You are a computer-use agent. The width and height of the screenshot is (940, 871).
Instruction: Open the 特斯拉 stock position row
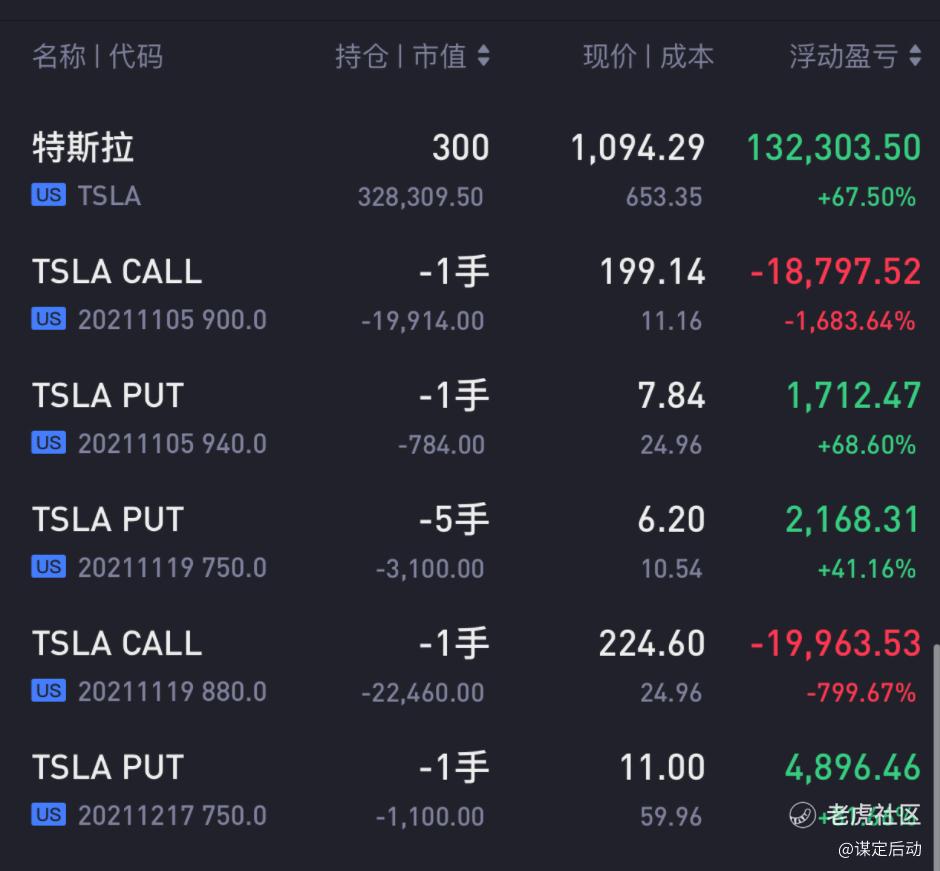pos(470,170)
